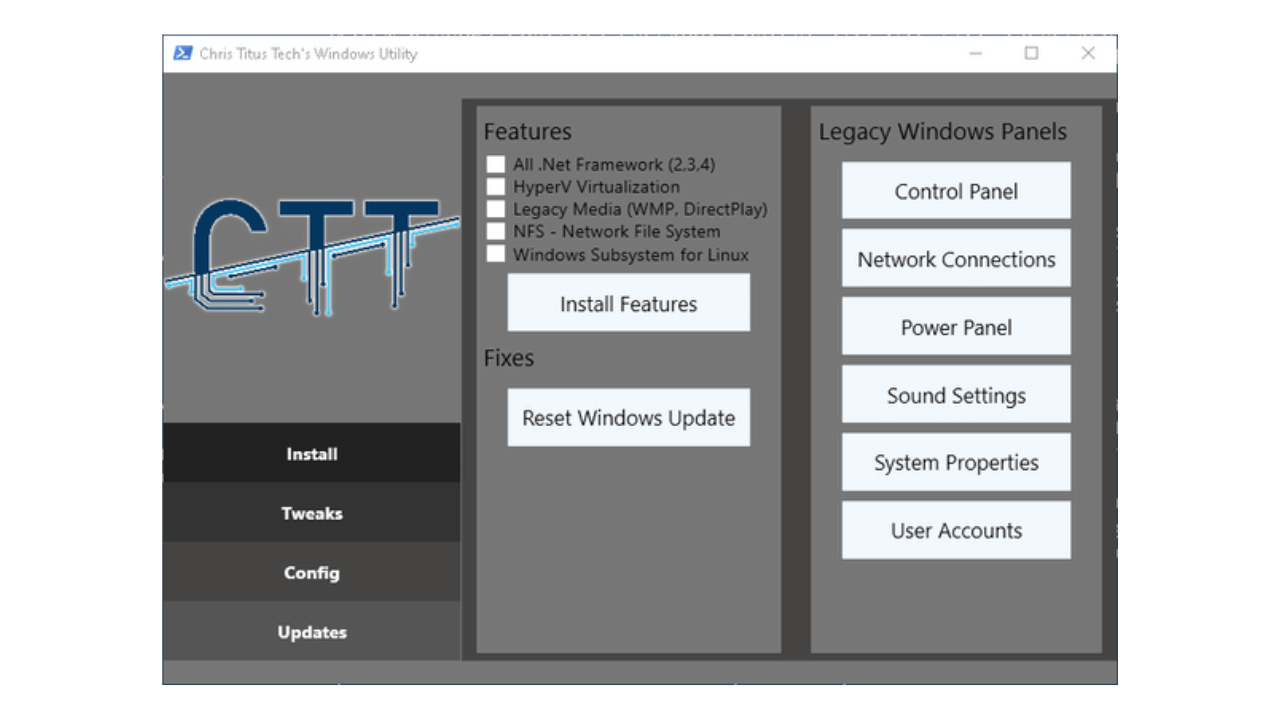Open Sound Settings panel
The height and width of the screenshot is (720, 1280).
pyautogui.click(x=956, y=395)
